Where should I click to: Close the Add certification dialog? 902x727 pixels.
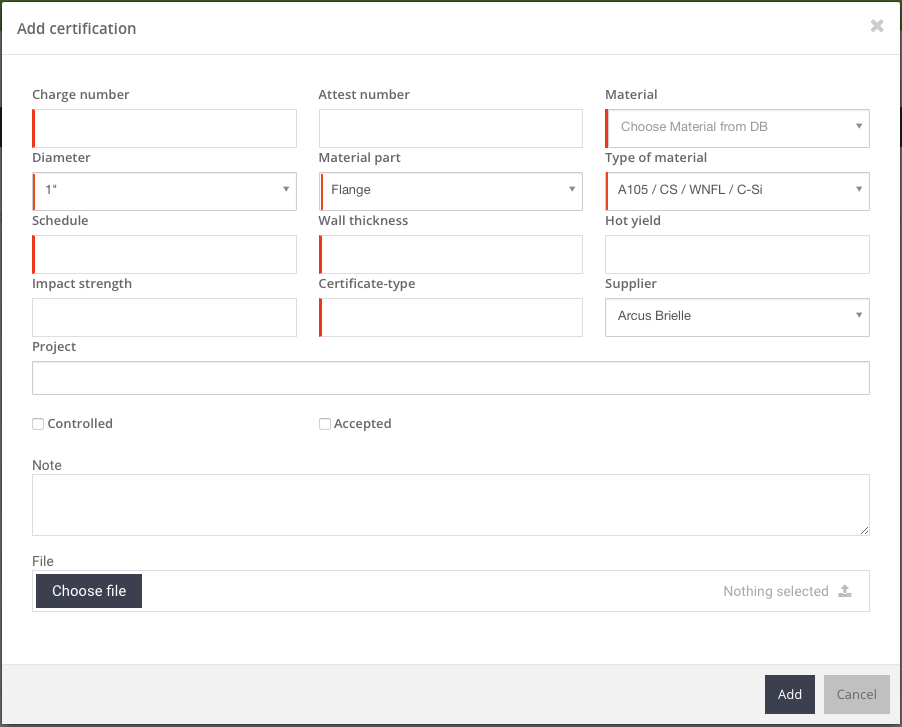(876, 26)
